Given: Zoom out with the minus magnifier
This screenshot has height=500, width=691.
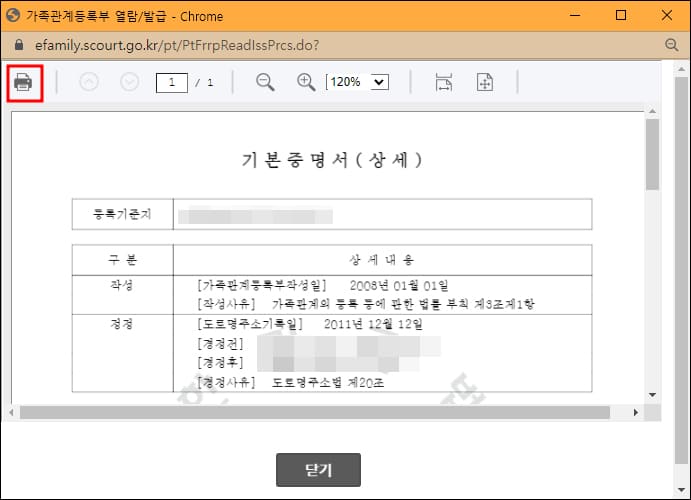Looking at the screenshot, I should click(265, 82).
